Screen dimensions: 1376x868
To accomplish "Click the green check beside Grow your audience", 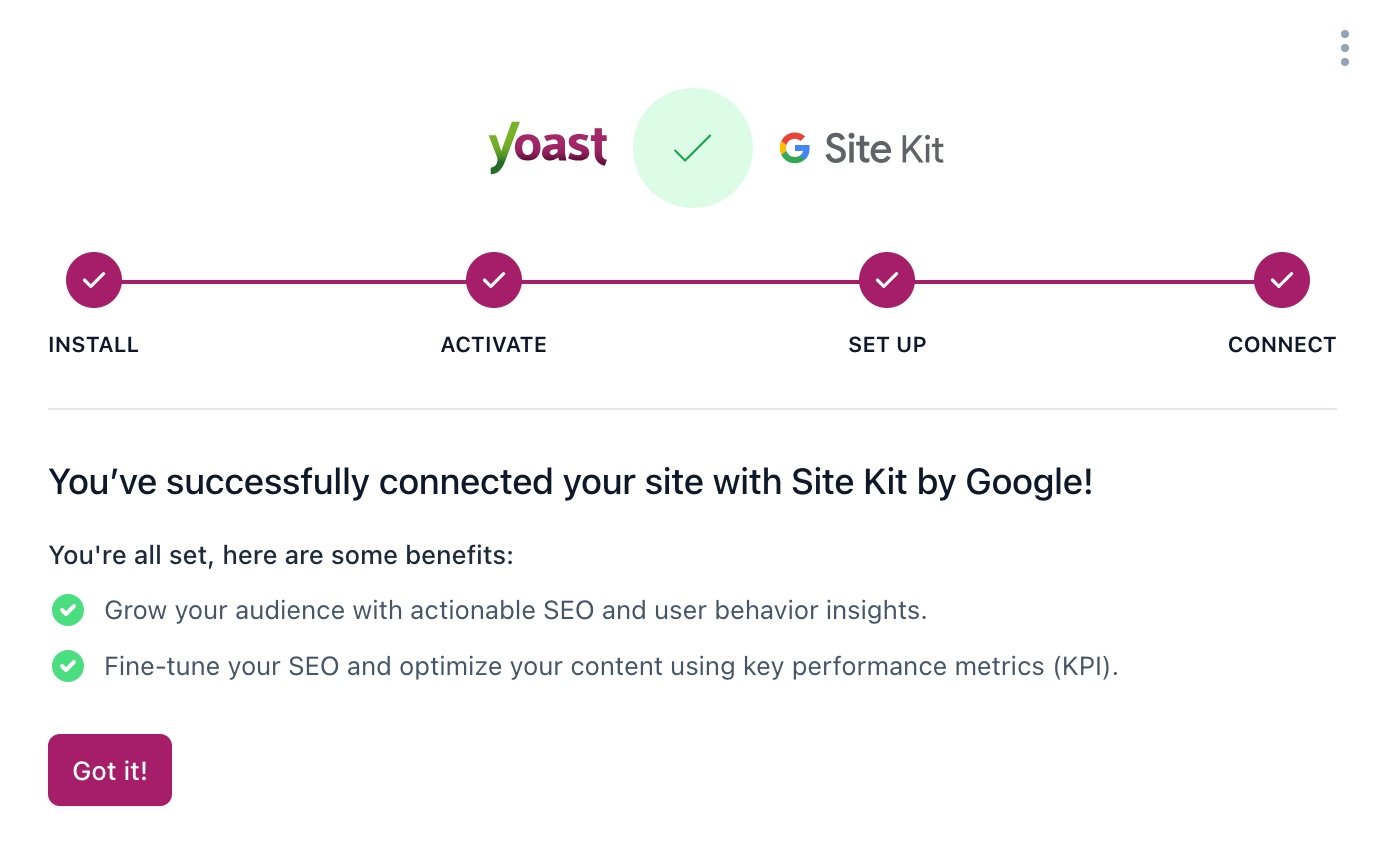I will [x=68, y=610].
